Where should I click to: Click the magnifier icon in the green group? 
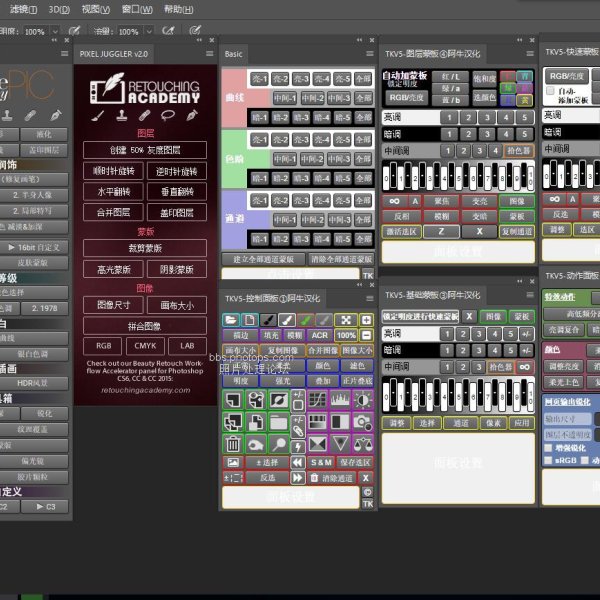point(279,444)
